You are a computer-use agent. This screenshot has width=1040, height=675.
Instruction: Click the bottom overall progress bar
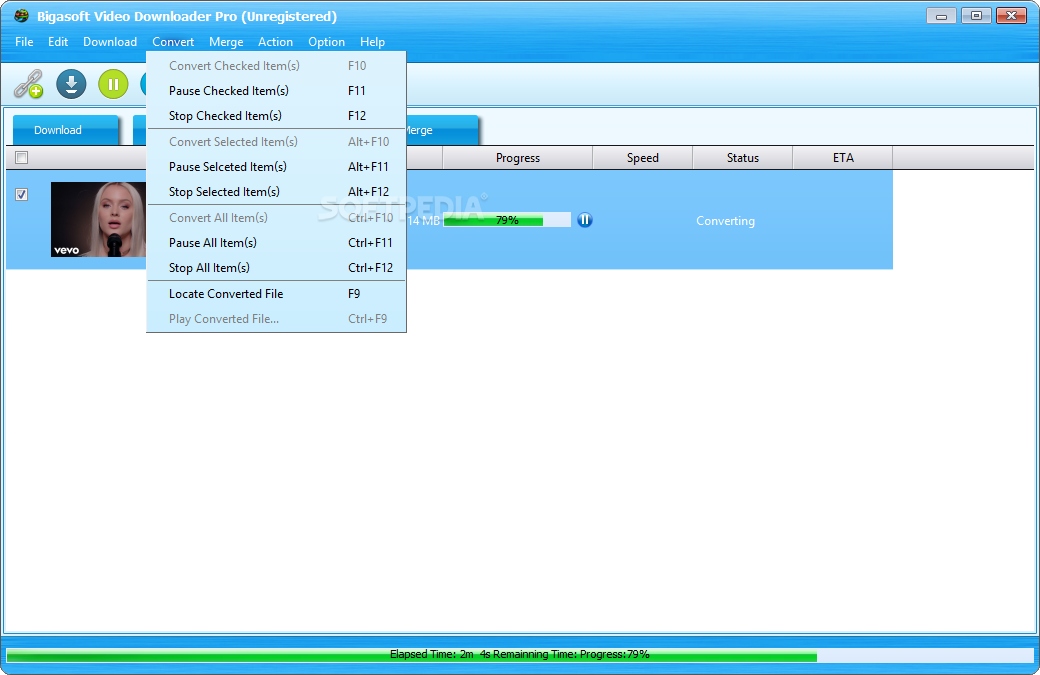point(520,655)
